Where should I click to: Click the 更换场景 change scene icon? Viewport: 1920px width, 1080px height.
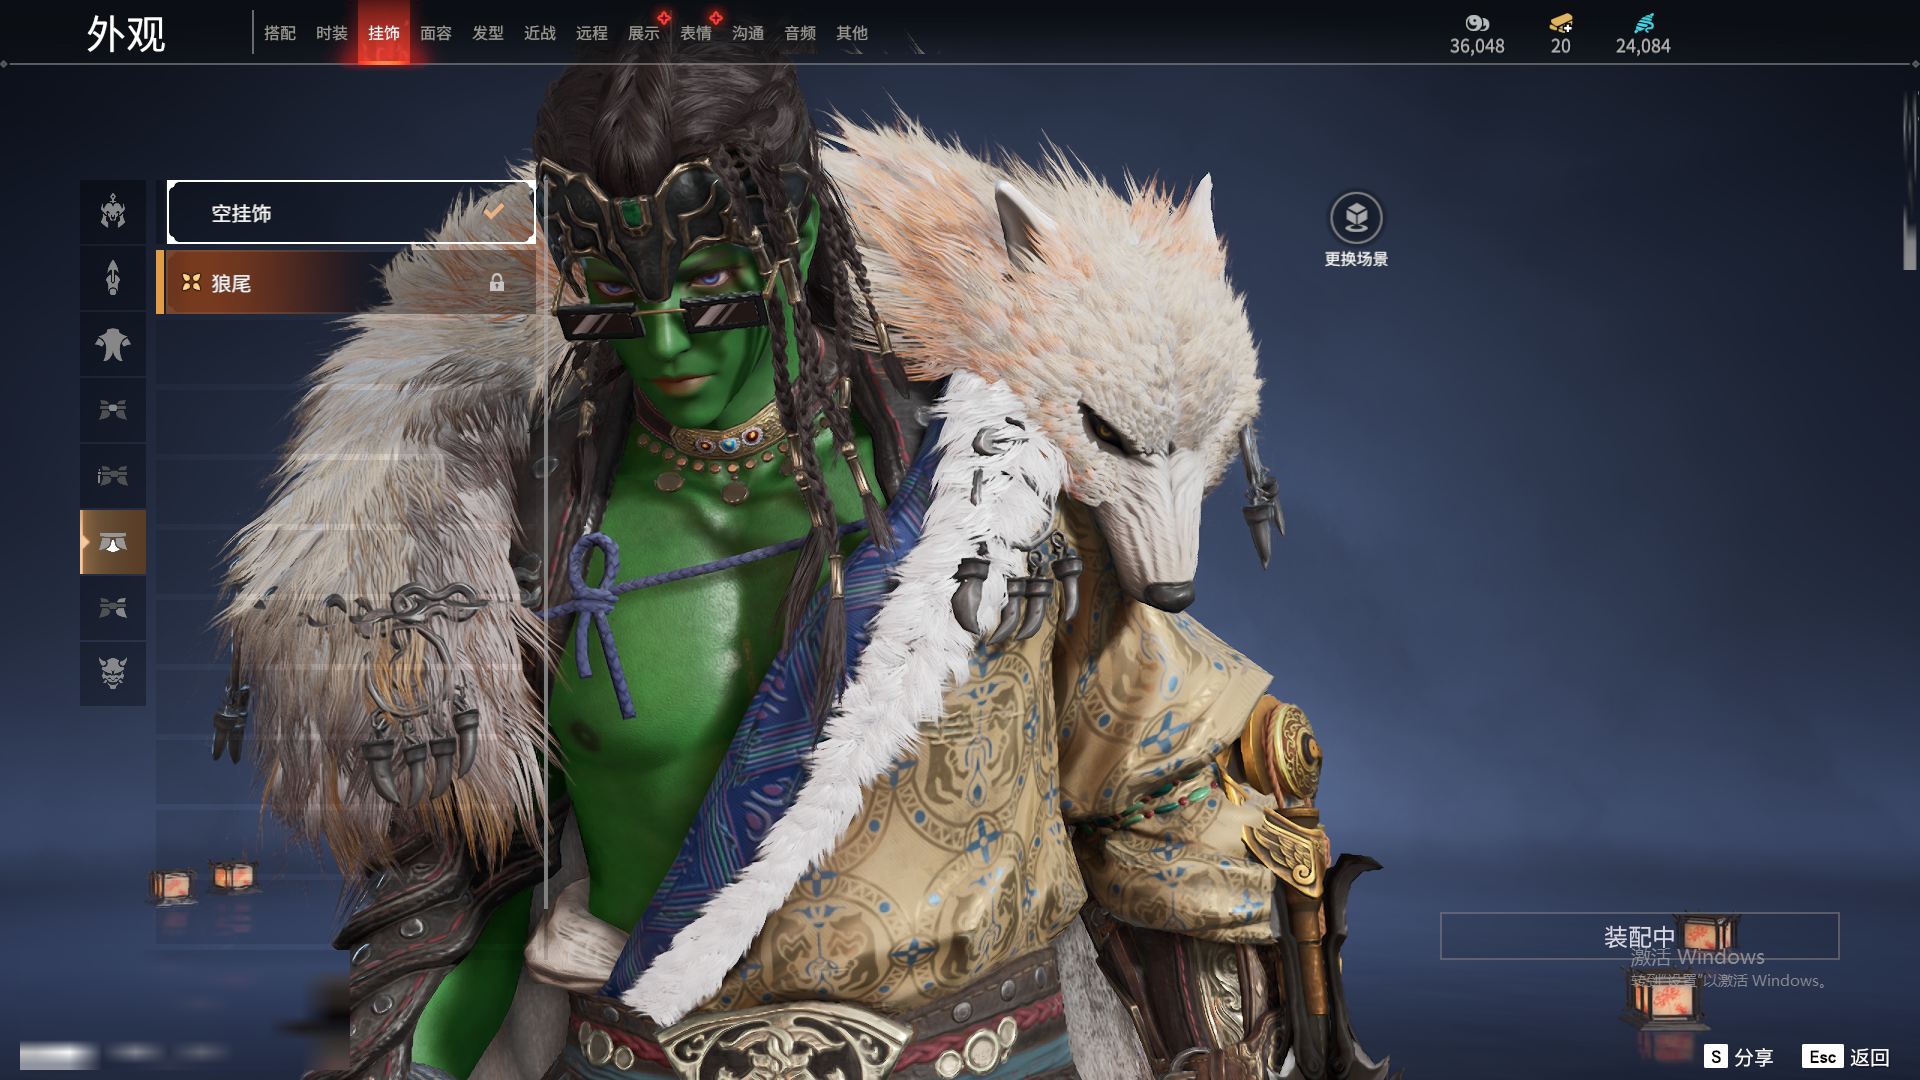click(1356, 218)
